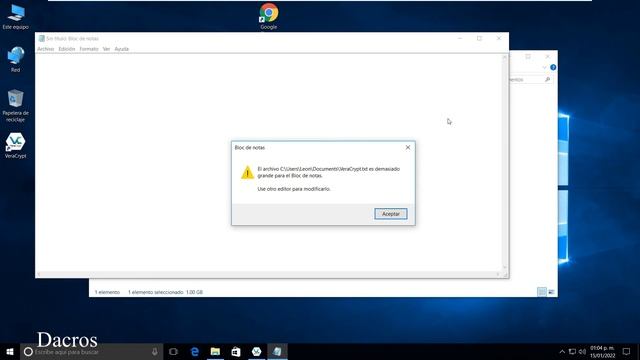Click the Notepad scroll up arrow
The width and height of the screenshot is (640, 360).
(x=505, y=57)
